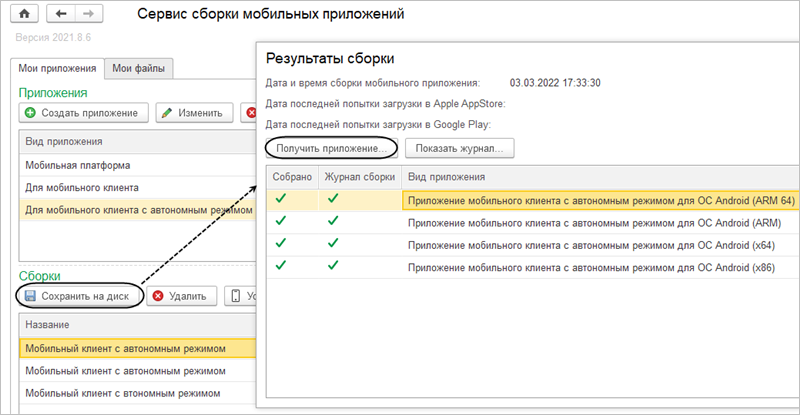Open the Мои приложения tab
This screenshot has width=800, height=415.
tap(59, 68)
